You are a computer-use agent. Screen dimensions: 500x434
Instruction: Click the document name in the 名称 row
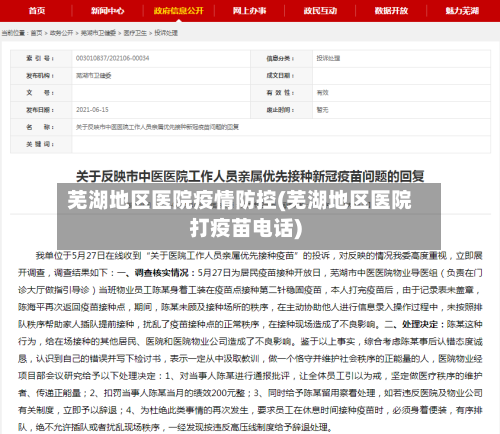157,127
